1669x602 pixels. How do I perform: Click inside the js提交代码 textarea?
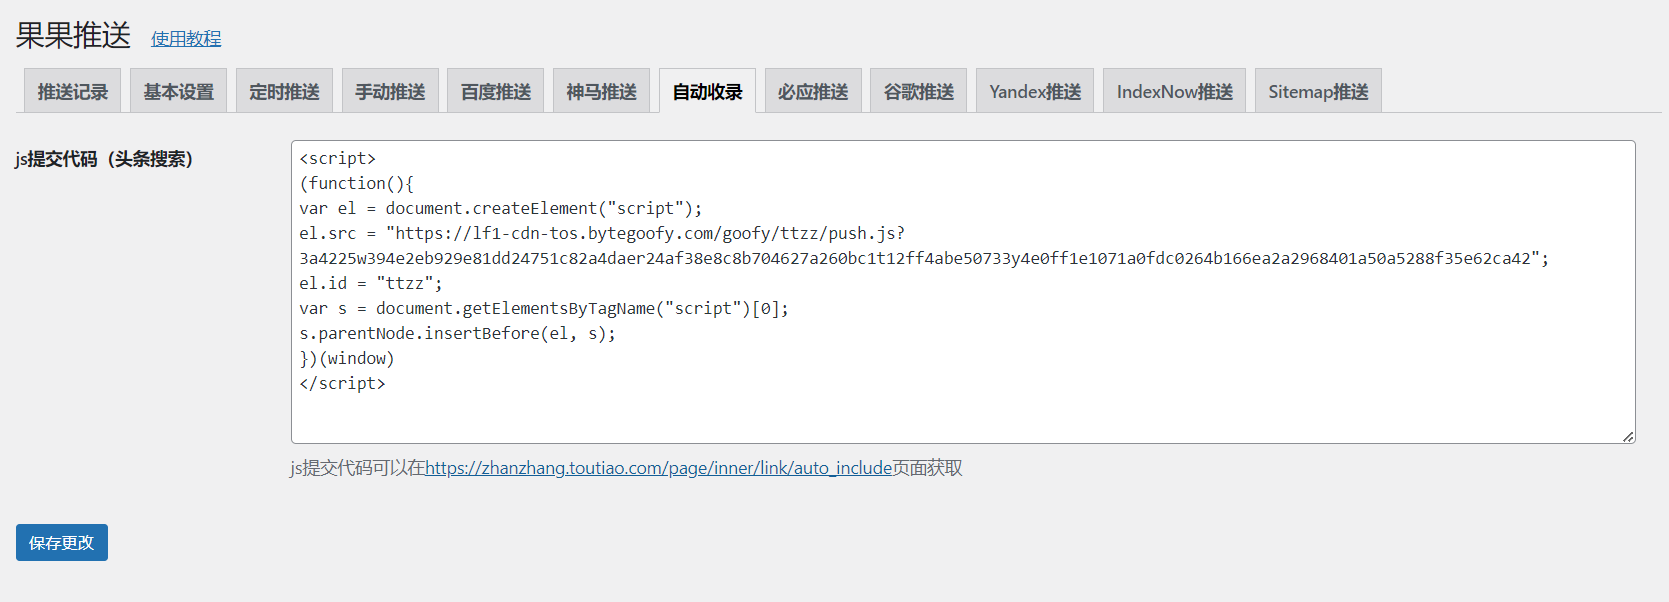[963, 292]
